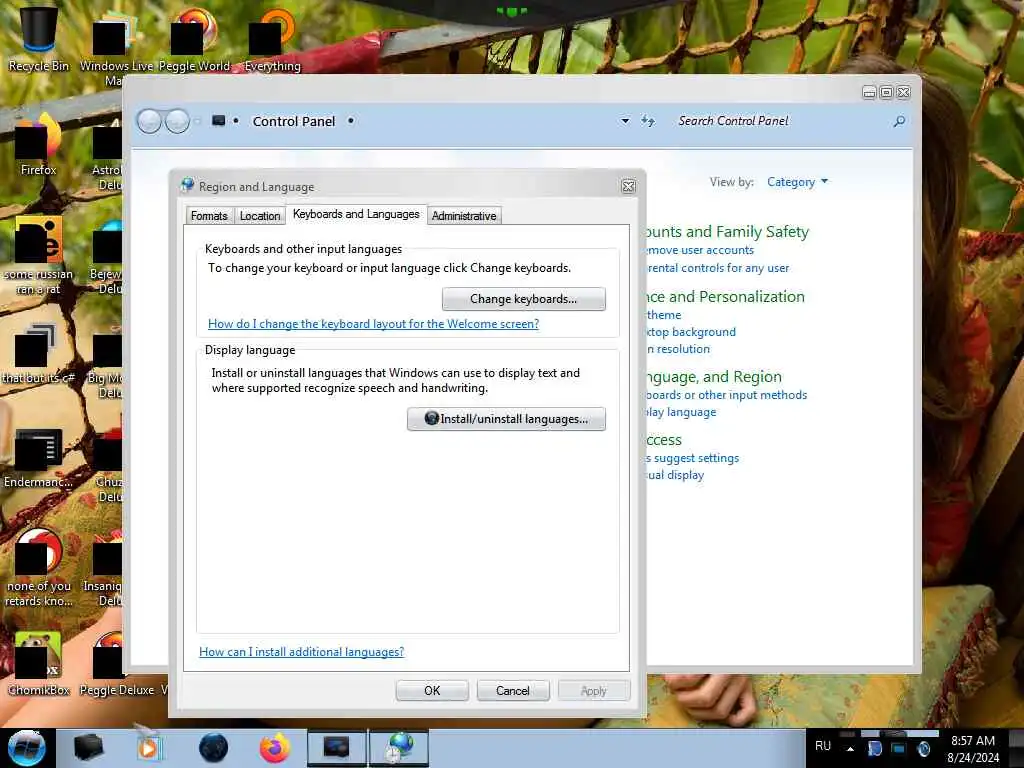
Task: Open the Peggle World desktop icon
Action: click(194, 38)
